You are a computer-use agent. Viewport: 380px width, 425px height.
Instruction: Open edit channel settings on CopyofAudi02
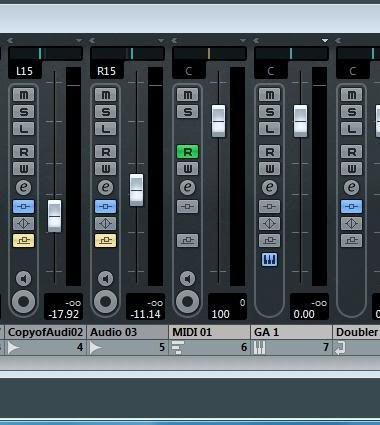point(23,187)
